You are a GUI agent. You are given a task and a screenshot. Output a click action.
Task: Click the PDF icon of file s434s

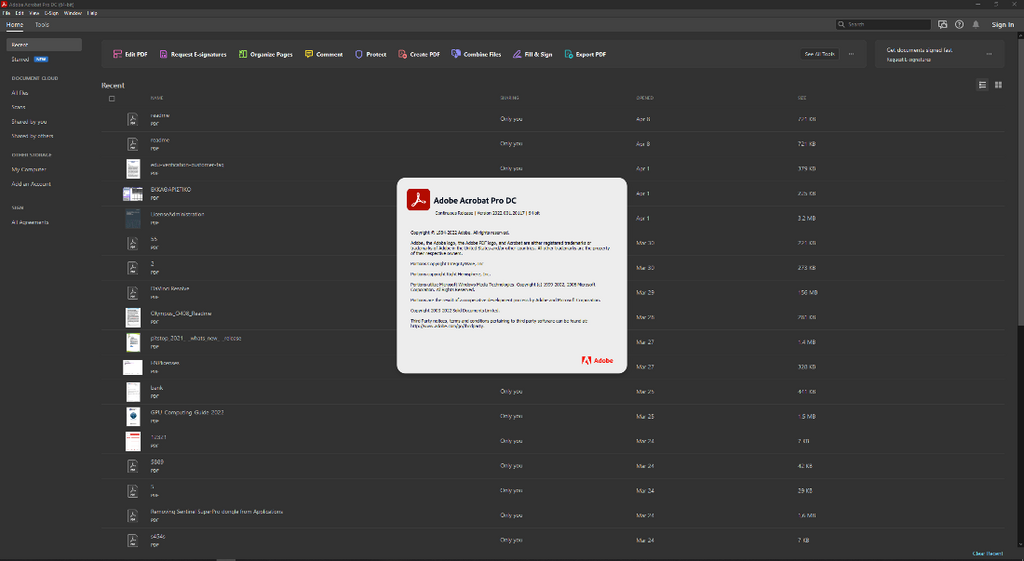(133, 540)
